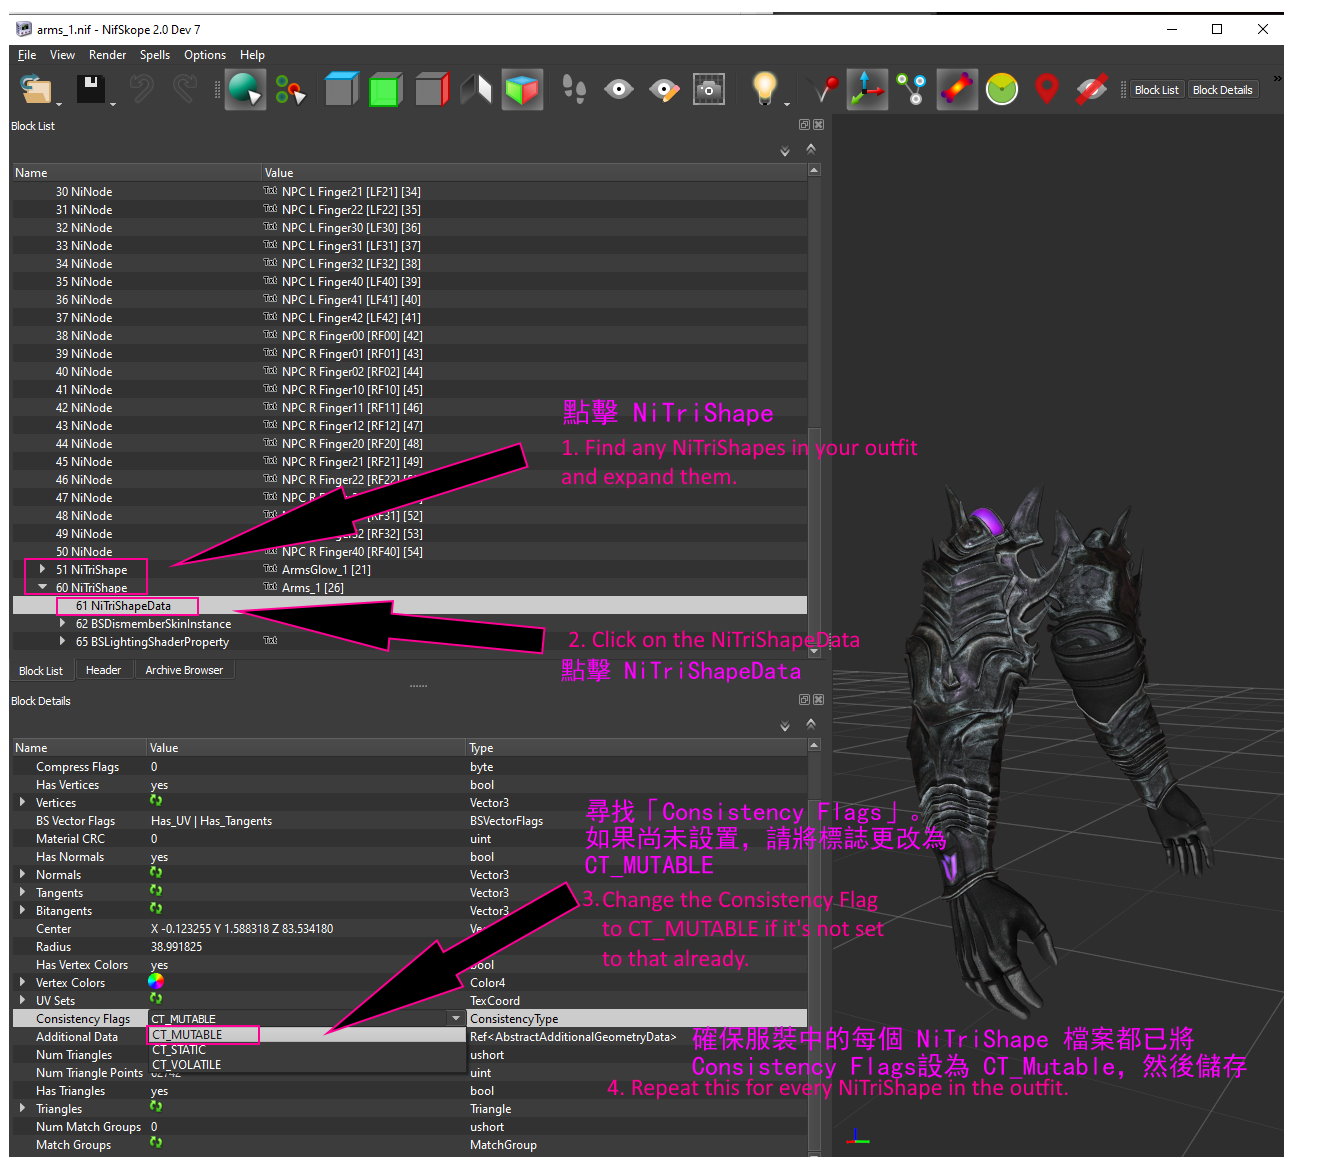Toggle the Show Nodes button
The width and height of the screenshot is (1318, 1161).
tap(911, 90)
